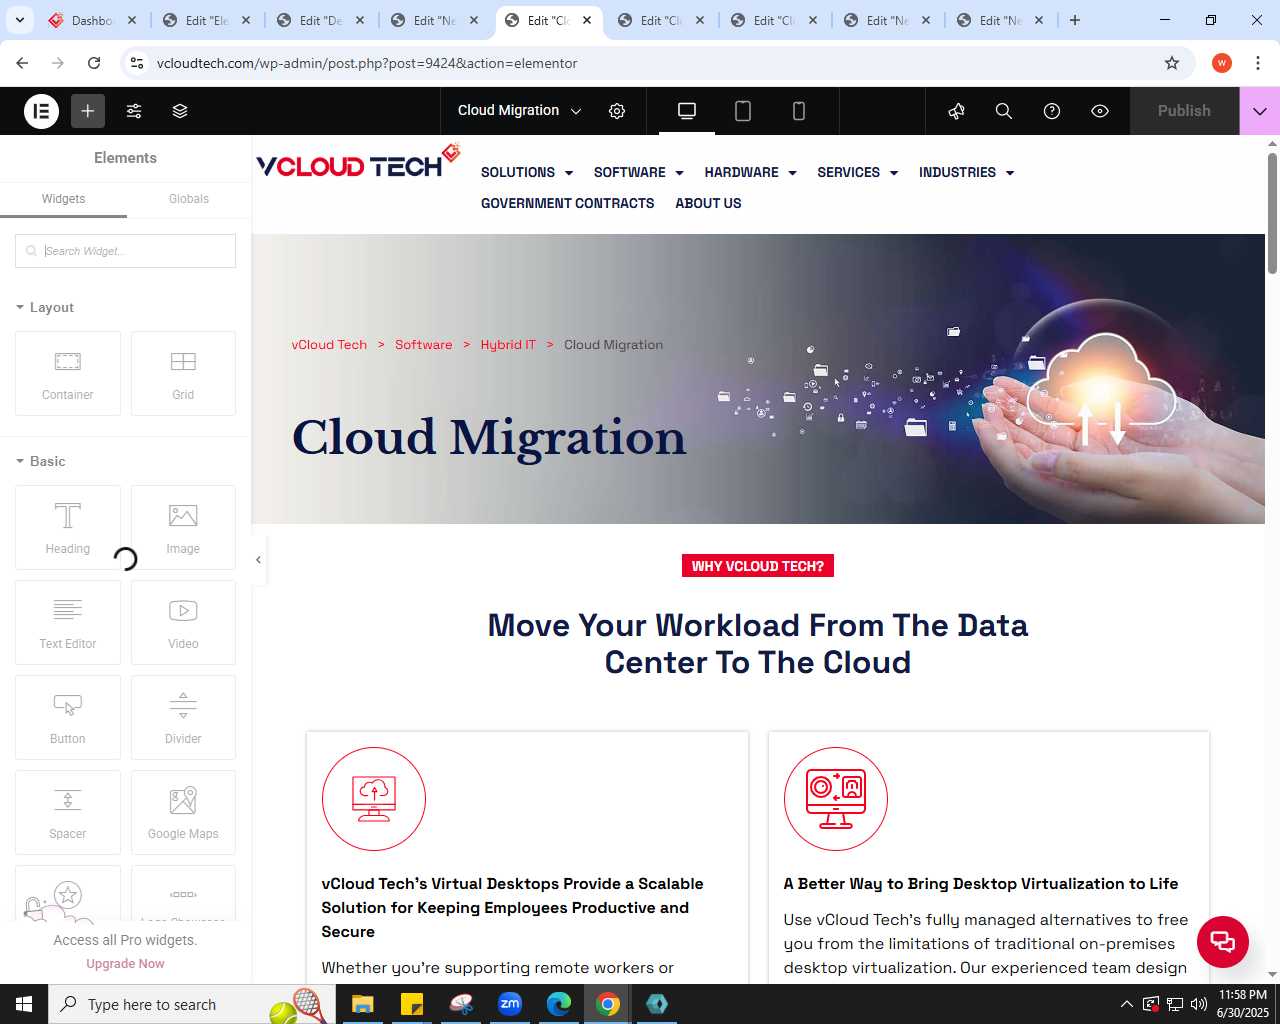Click the vCloud Tech logo
This screenshot has width=1280, height=1024.
(358, 163)
